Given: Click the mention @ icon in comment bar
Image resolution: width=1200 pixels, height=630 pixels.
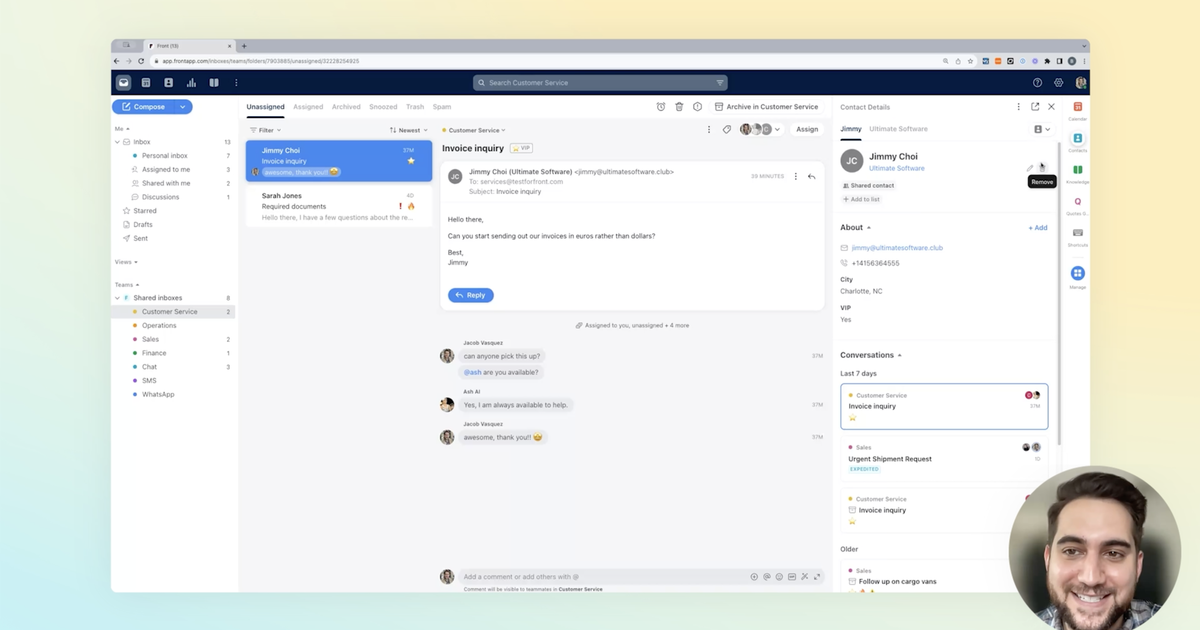Looking at the screenshot, I should (x=767, y=577).
